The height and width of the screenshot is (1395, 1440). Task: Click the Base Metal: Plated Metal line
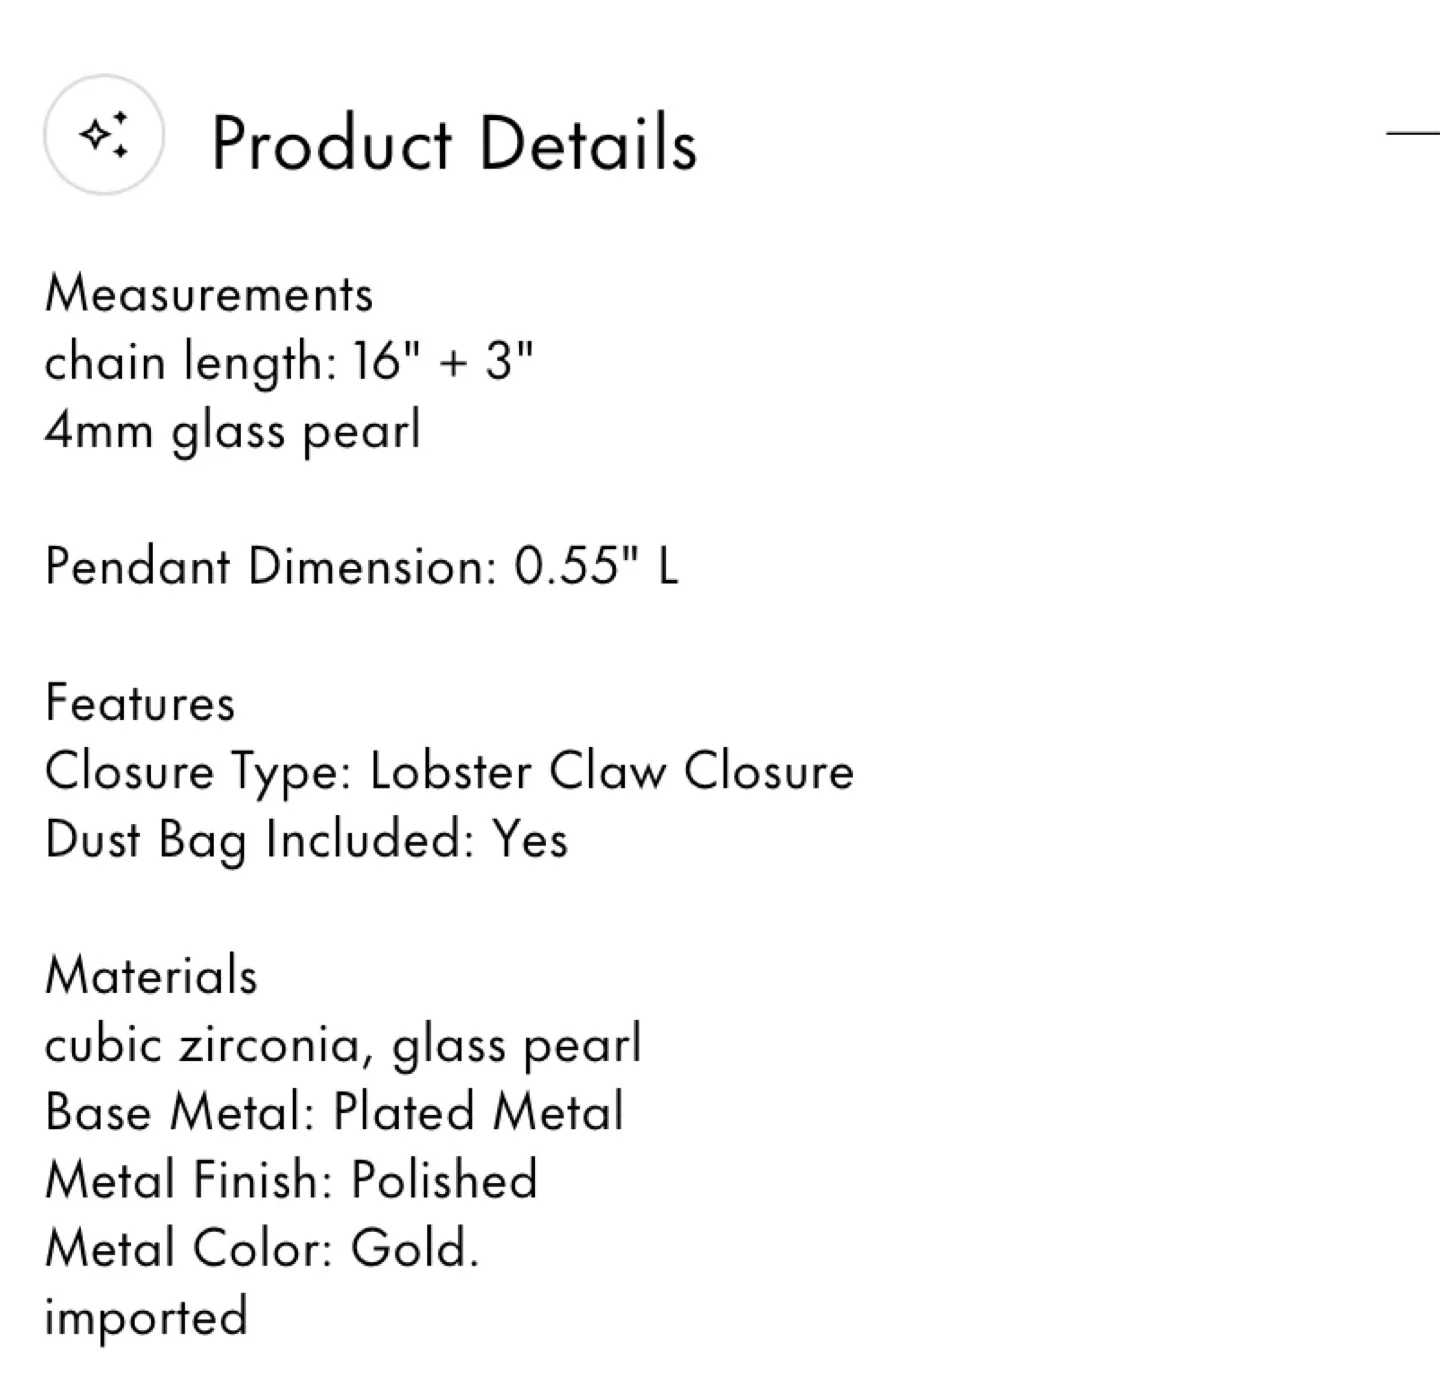[x=335, y=1112]
